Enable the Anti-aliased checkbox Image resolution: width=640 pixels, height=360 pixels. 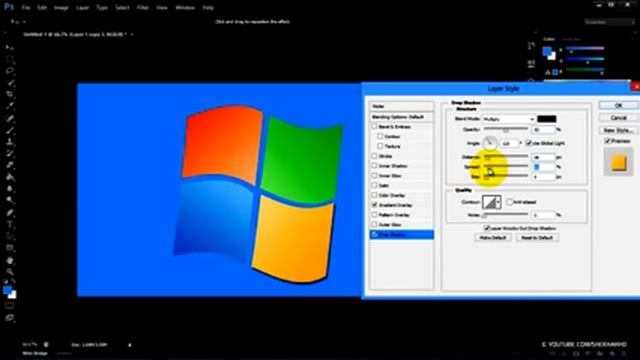509,202
